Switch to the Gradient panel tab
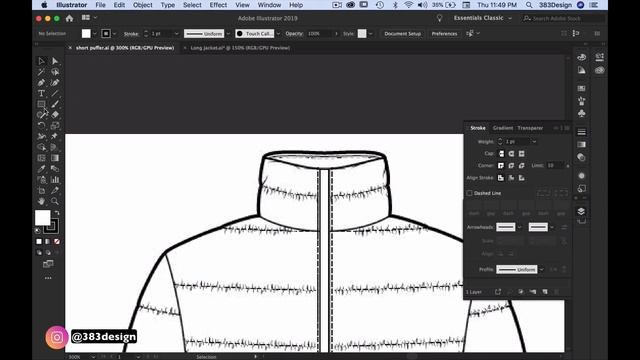This screenshot has width=640, height=360. pos(502,128)
